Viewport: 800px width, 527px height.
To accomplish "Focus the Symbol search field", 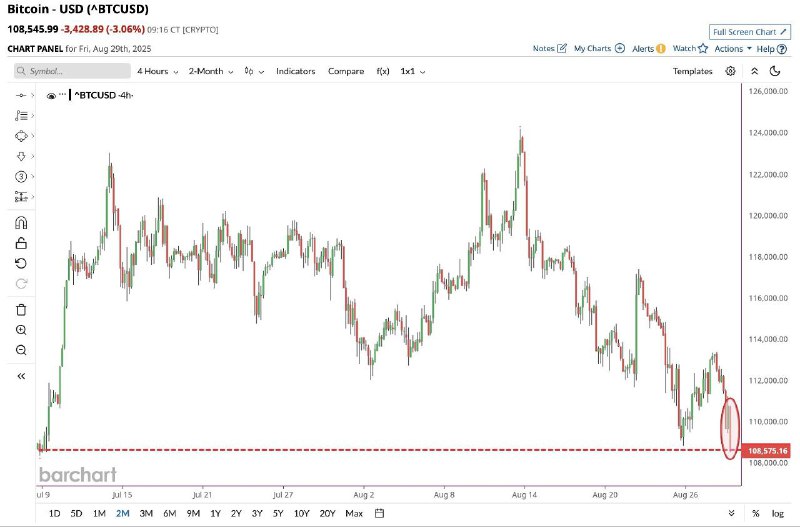I will tap(72, 71).
